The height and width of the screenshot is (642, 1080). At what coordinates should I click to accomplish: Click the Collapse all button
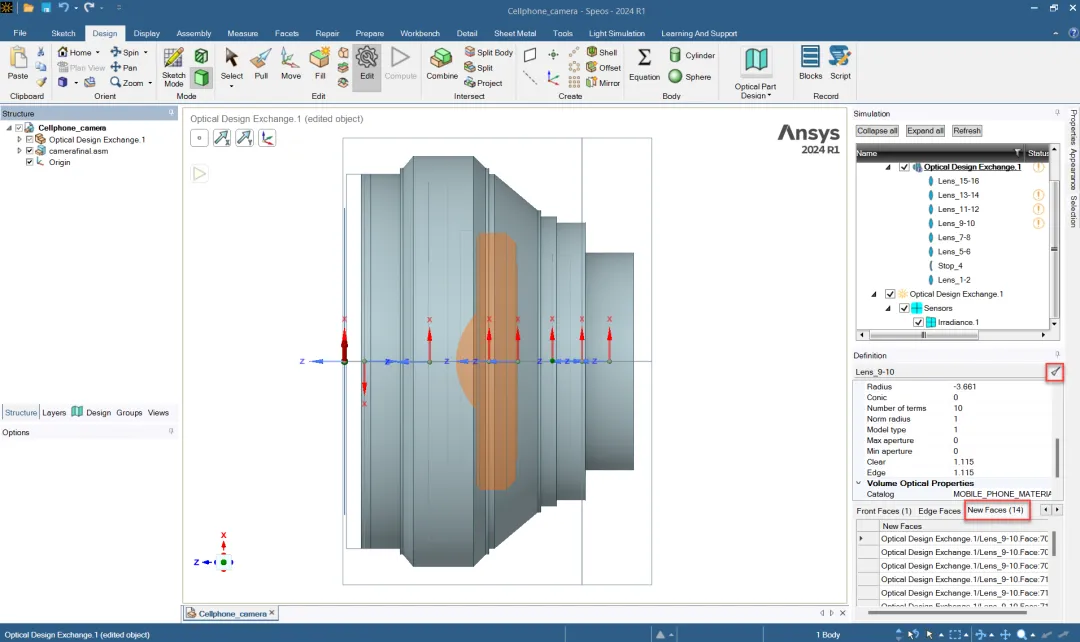(877, 131)
